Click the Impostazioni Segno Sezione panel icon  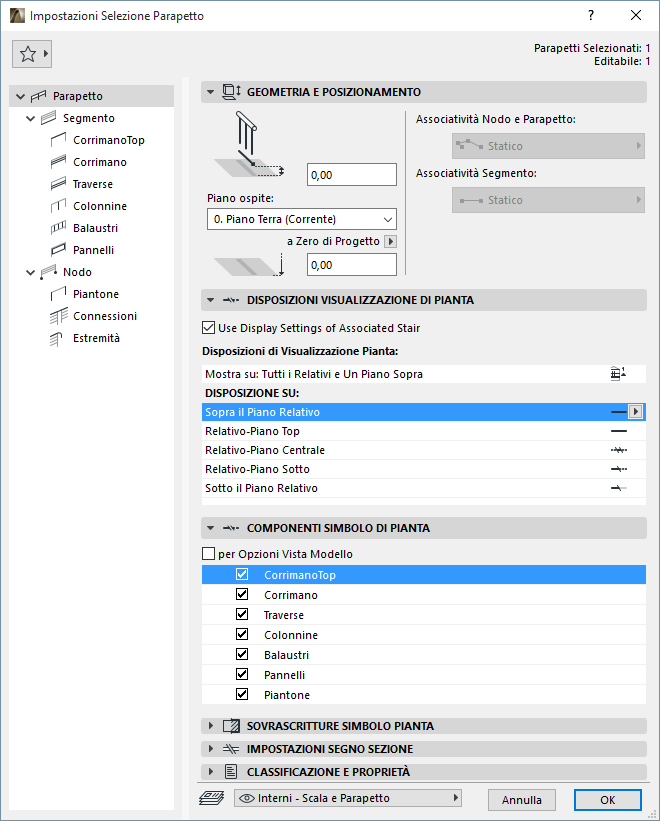[231, 749]
